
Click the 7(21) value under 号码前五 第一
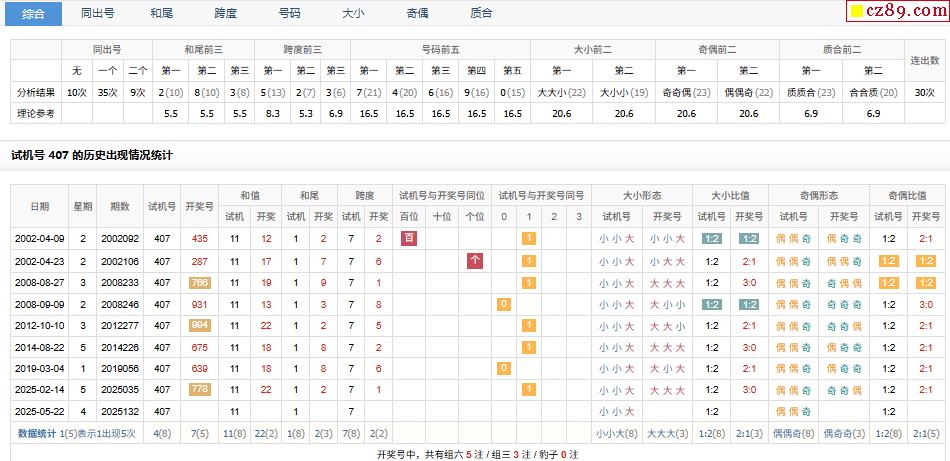(x=369, y=93)
